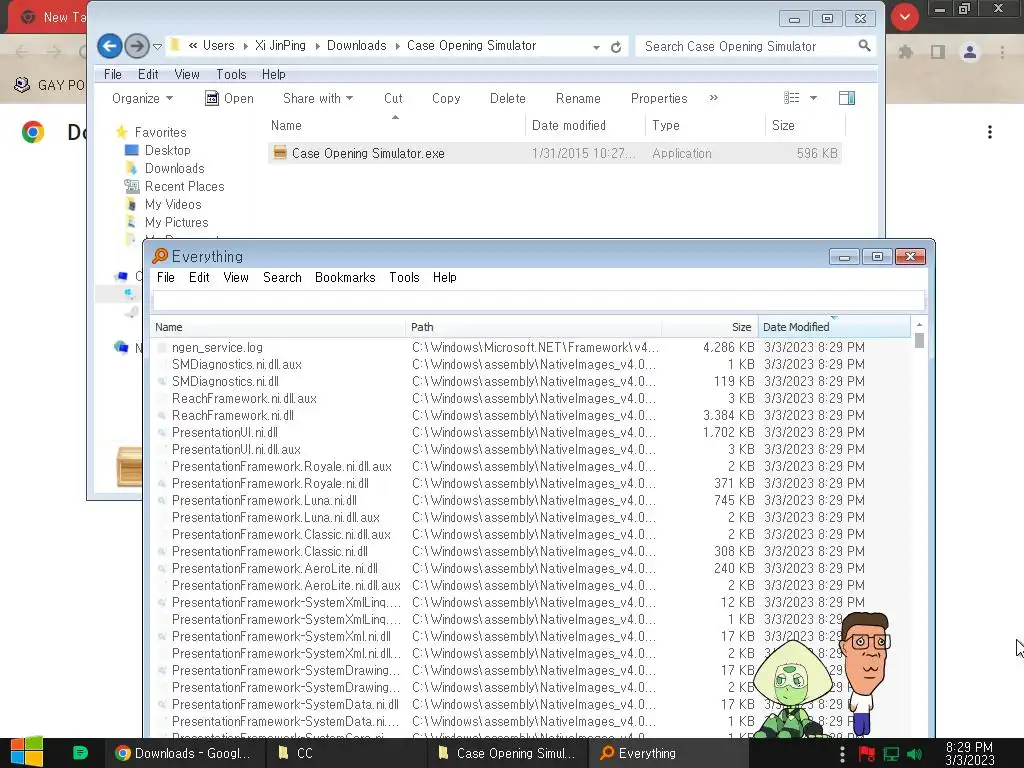The image size is (1024, 768).
Task: Open the Explorer File menu
Action: click(x=113, y=74)
